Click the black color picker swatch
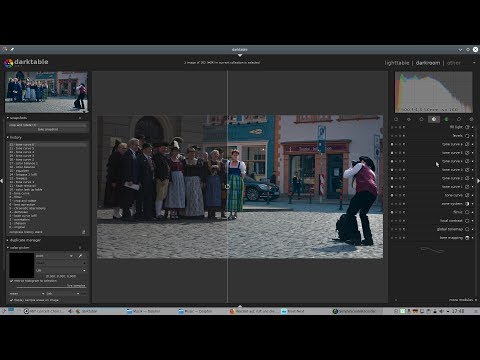 pyautogui.click(x=22, y=265)
